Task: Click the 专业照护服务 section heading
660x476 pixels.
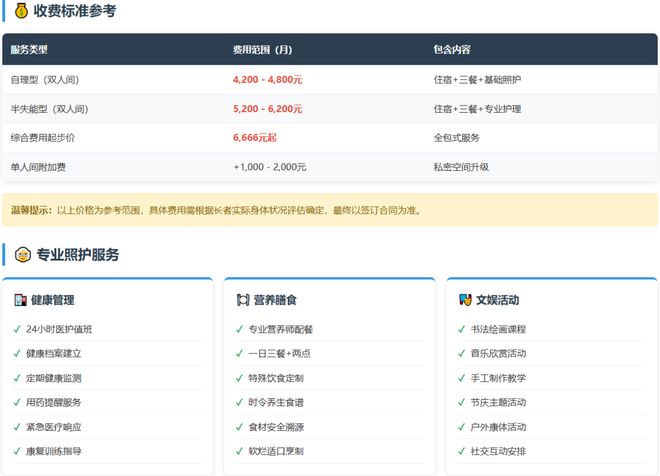Action: 78,255
